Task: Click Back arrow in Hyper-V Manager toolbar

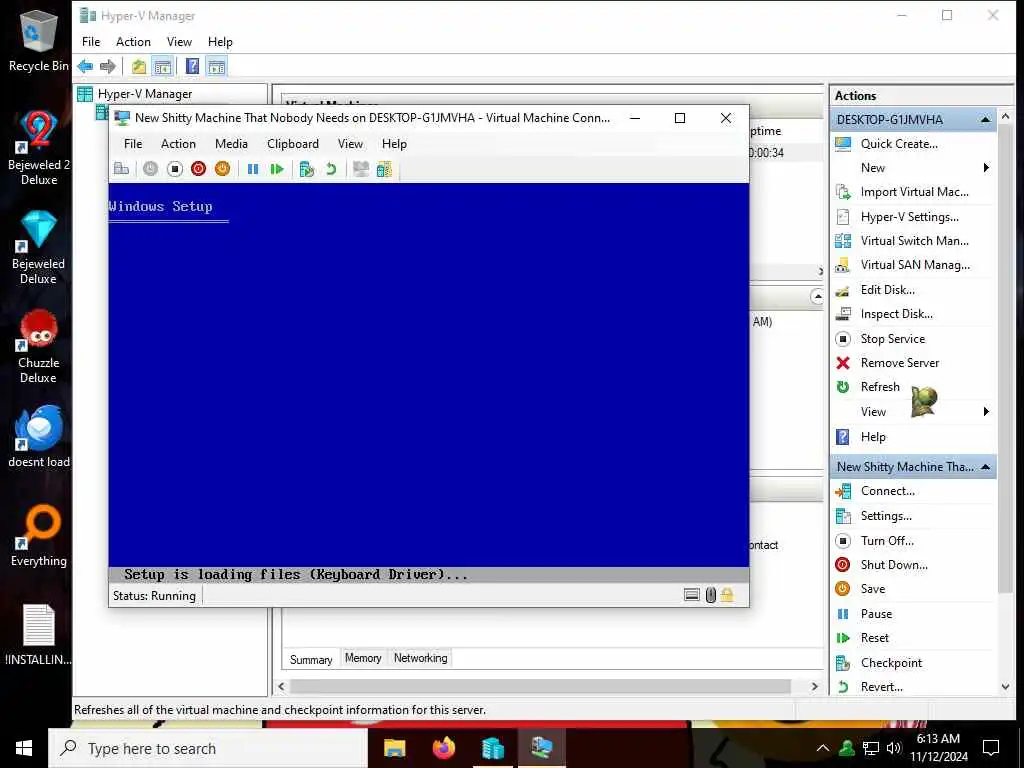Action: point(85,66)
